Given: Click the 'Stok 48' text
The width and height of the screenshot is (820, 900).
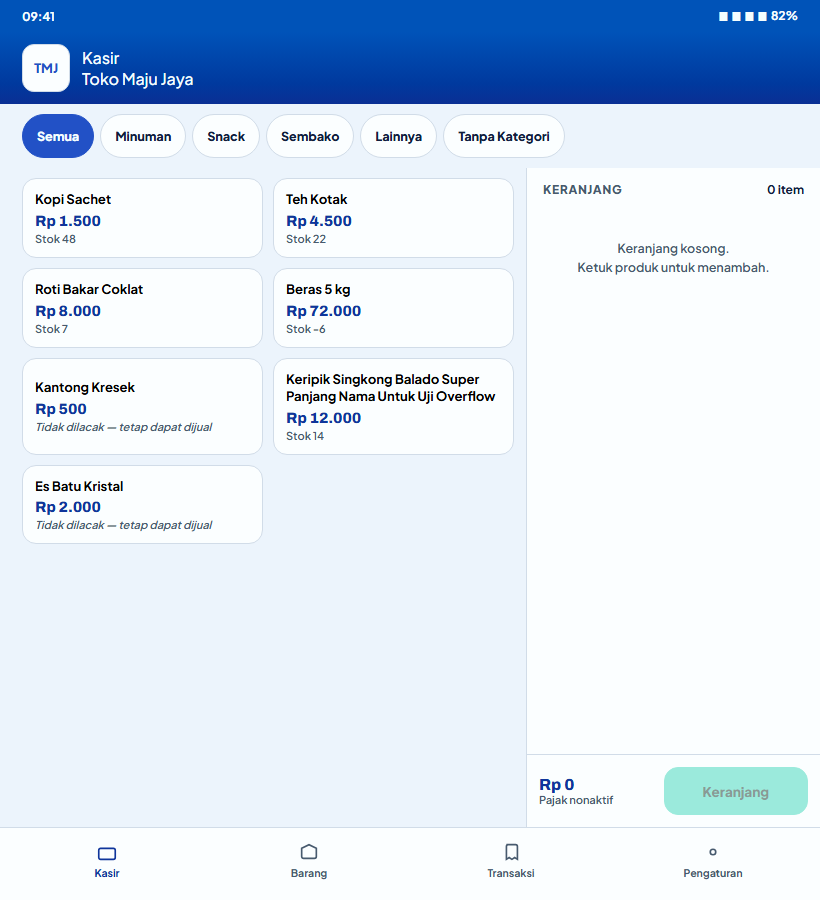Looking at the screenshot, I should point(55,239).
